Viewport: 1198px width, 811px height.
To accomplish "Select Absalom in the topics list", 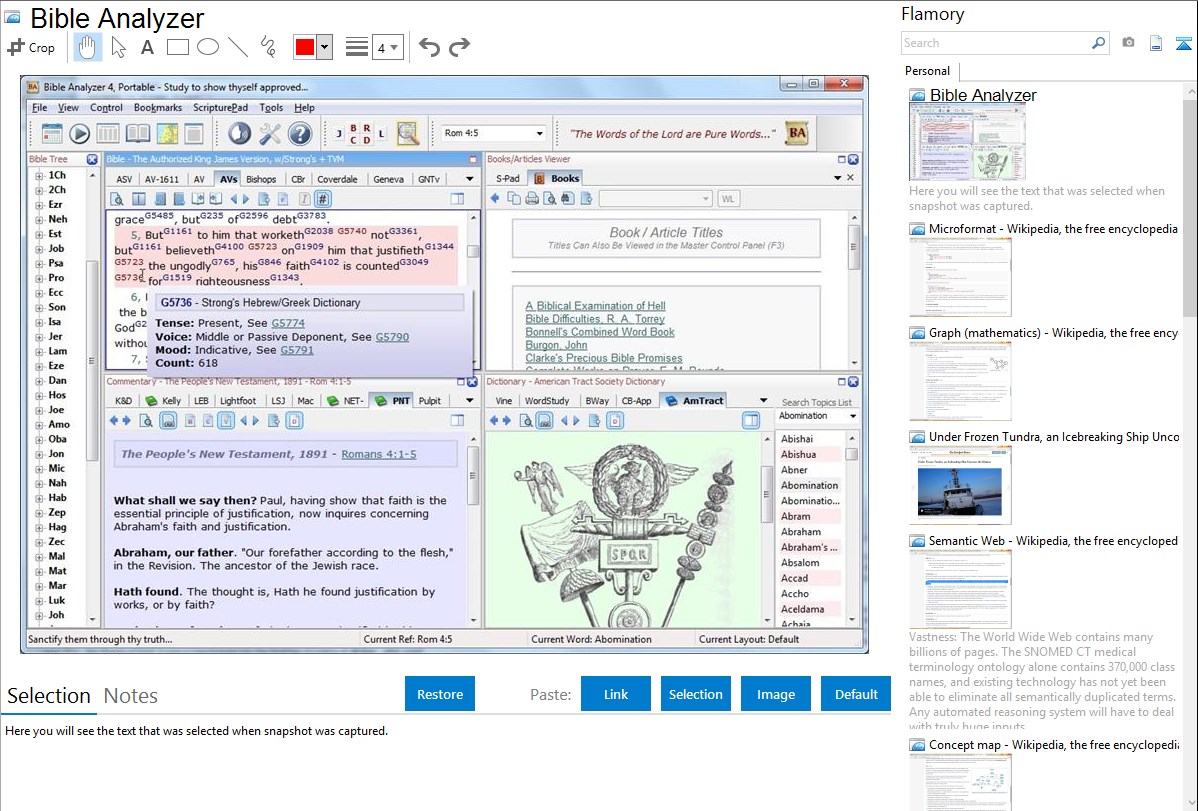I will [x=800, y=563].
